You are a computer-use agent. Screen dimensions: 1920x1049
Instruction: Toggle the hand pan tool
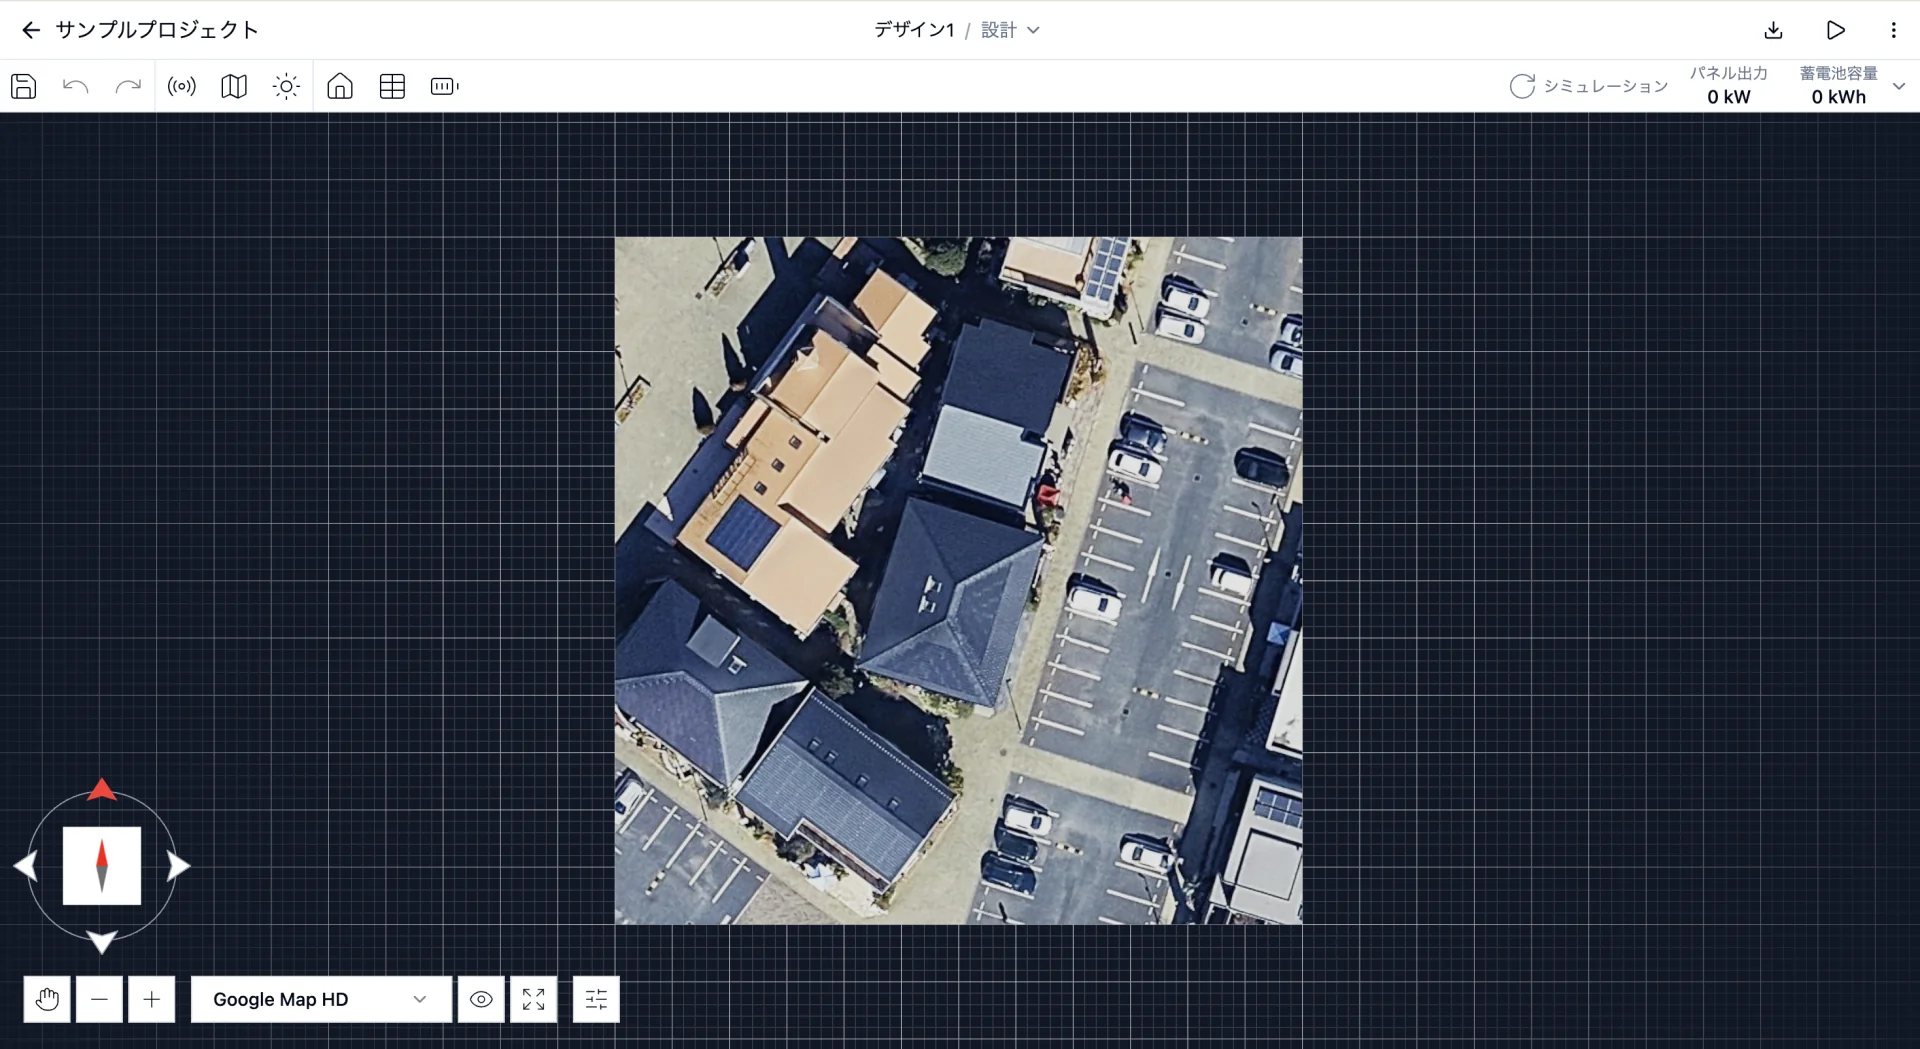(x=47, y=999)
